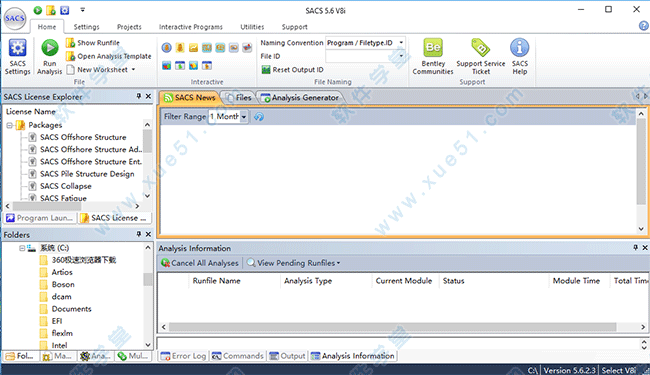
Task: Click Open Analysis Template
Action: click(x=109, y=56)
